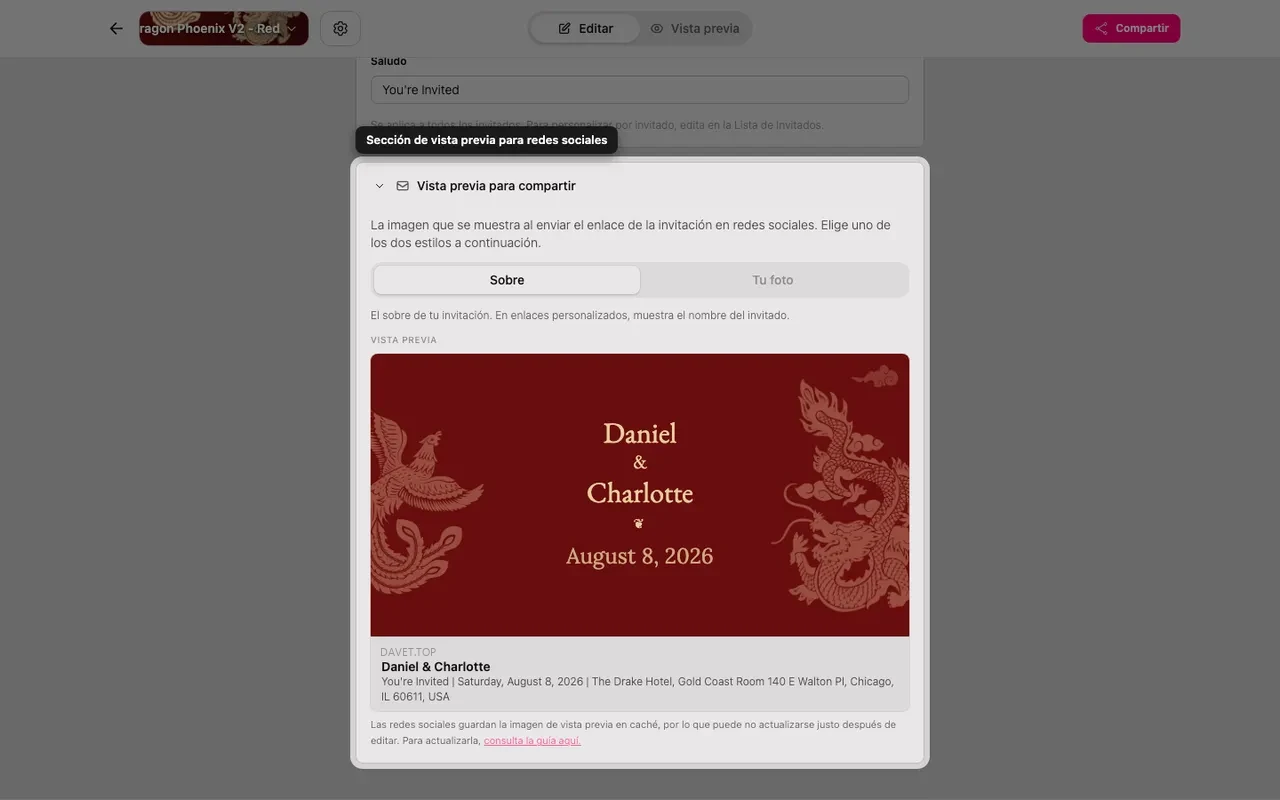Go back using the left arrow icon
The height and width of the screenshot is (800, 1280).
[x=116, y=29]
